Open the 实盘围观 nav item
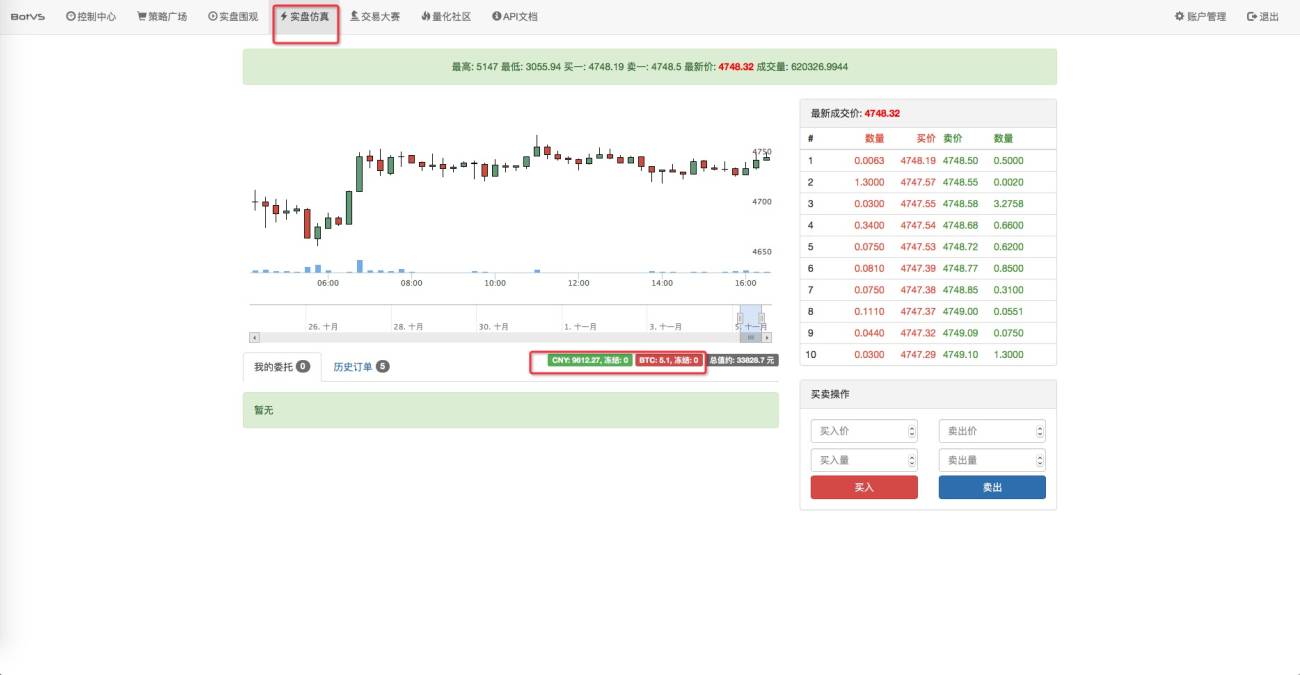Image resolution: width=1300 pixels, height=675 pixels. (x=233, y=17)
